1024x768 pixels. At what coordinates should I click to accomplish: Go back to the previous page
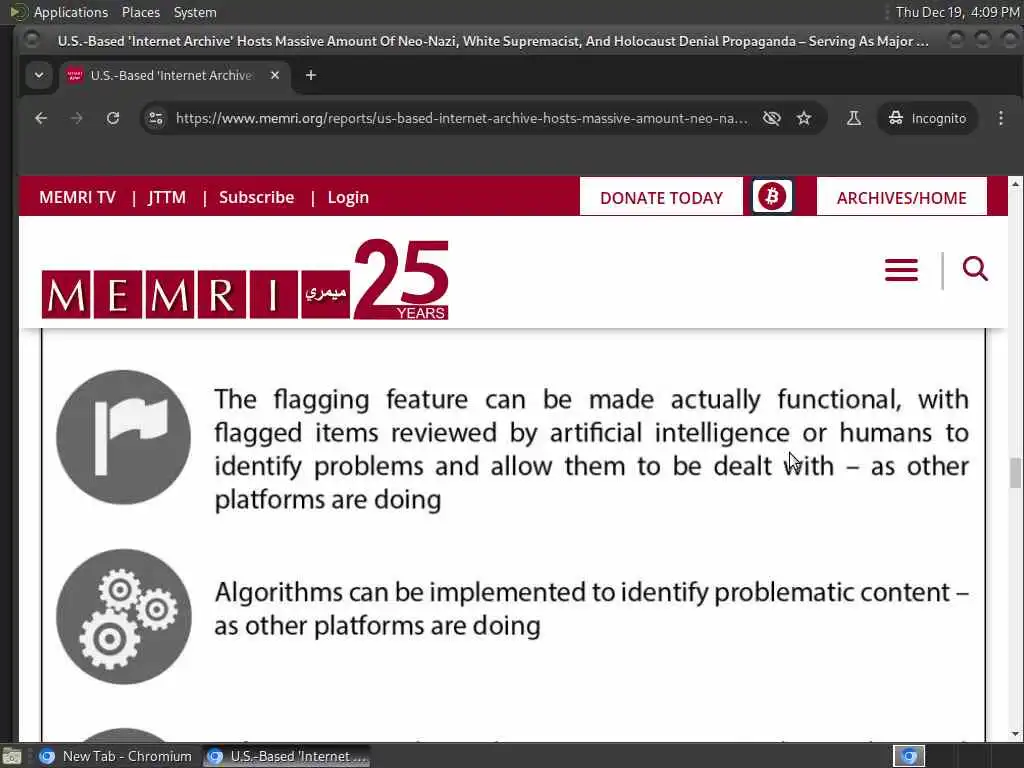[x=41, y=118]
